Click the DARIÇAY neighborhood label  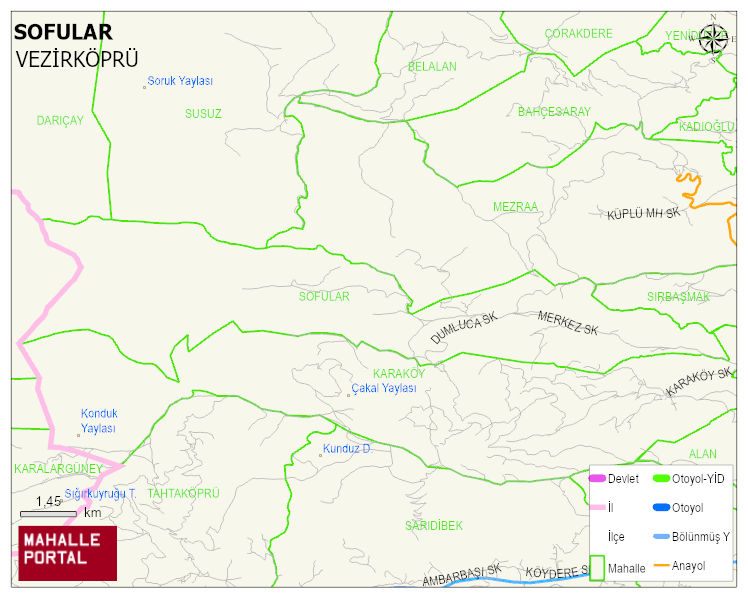[x=60, y=121]
